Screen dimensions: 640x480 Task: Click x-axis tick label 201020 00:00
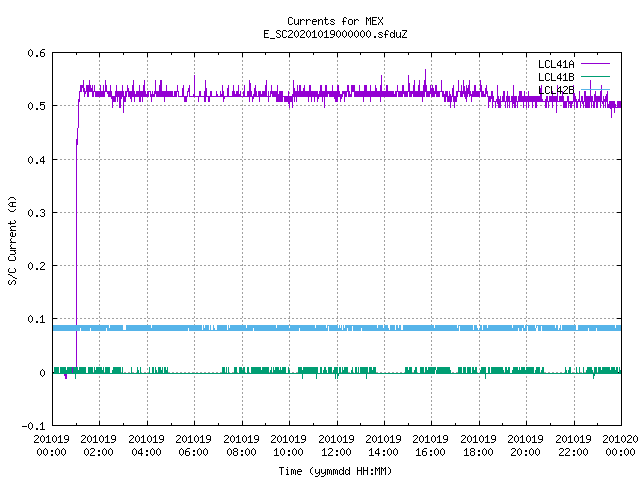[620, 446]
